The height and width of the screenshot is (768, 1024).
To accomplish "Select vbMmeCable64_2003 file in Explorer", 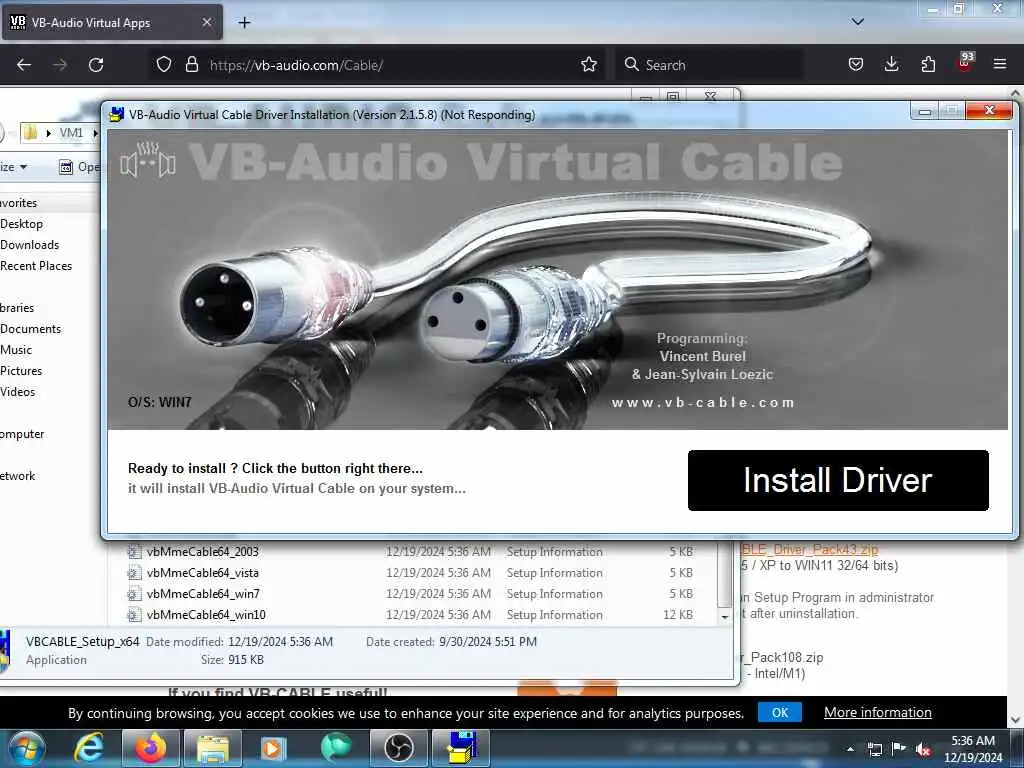I will point(202,552).
